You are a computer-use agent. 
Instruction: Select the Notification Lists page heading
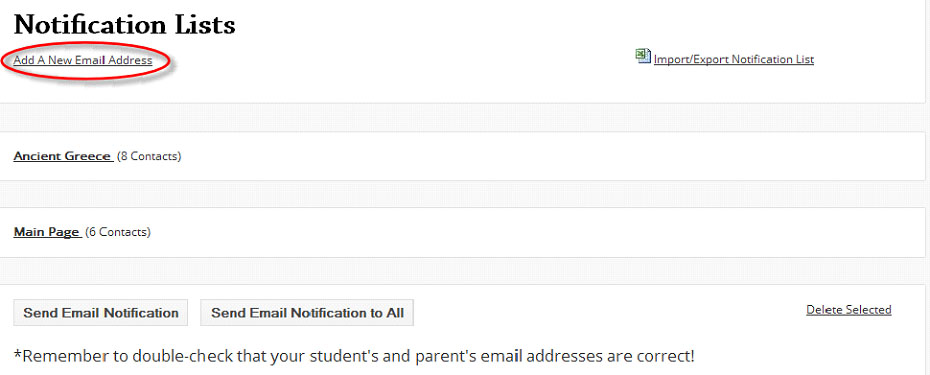pyautogui.click(x=125, y=25)
